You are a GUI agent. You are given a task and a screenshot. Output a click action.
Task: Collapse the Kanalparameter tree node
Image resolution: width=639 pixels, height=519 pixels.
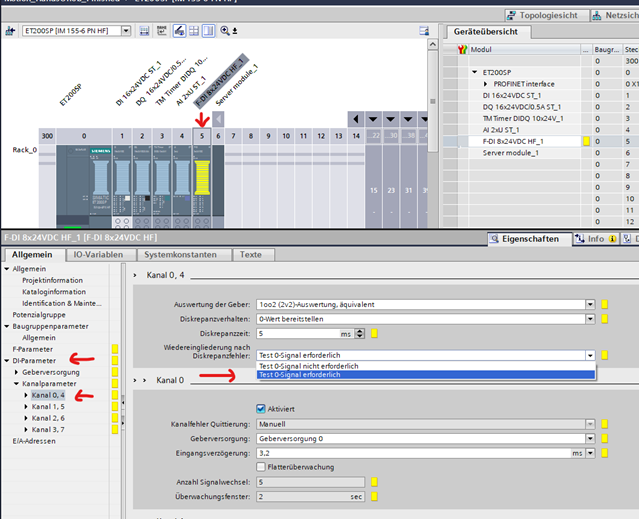click(17, 383)
